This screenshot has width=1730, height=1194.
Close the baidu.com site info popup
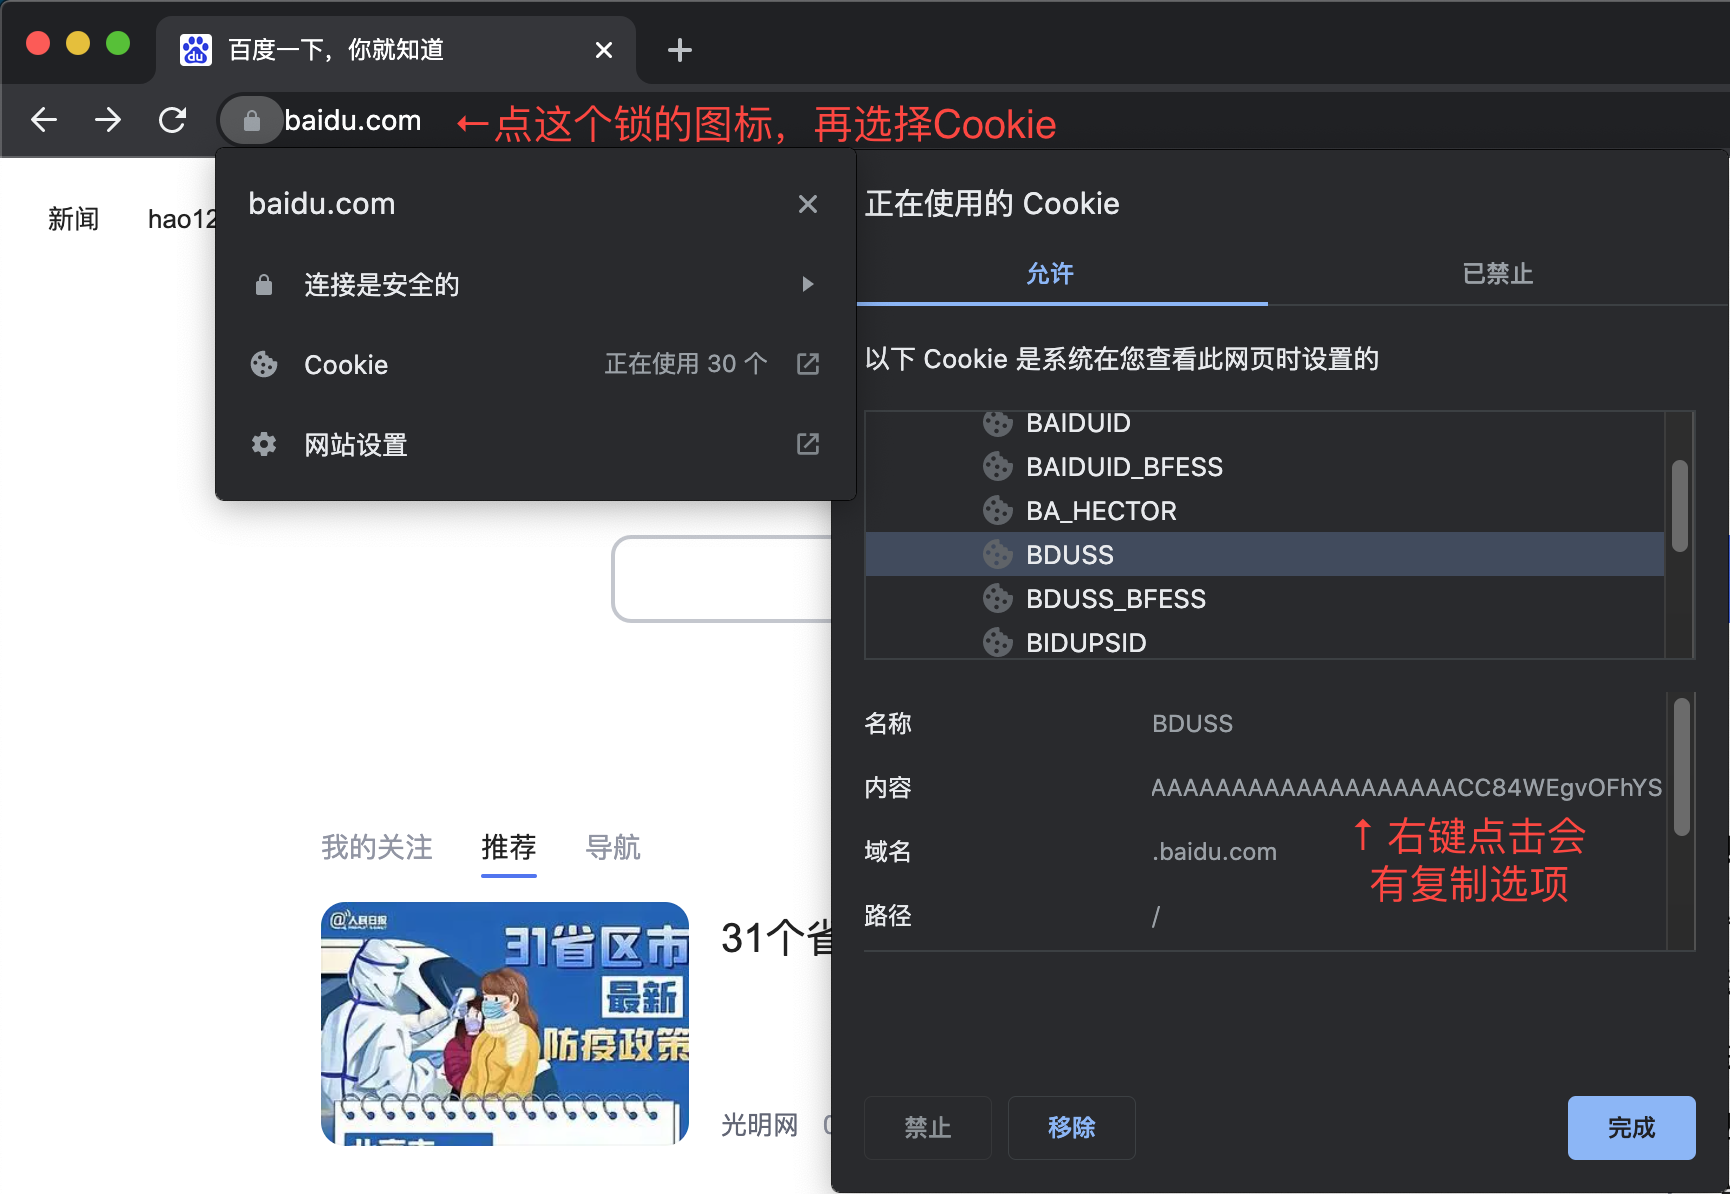tap(808, 204)
